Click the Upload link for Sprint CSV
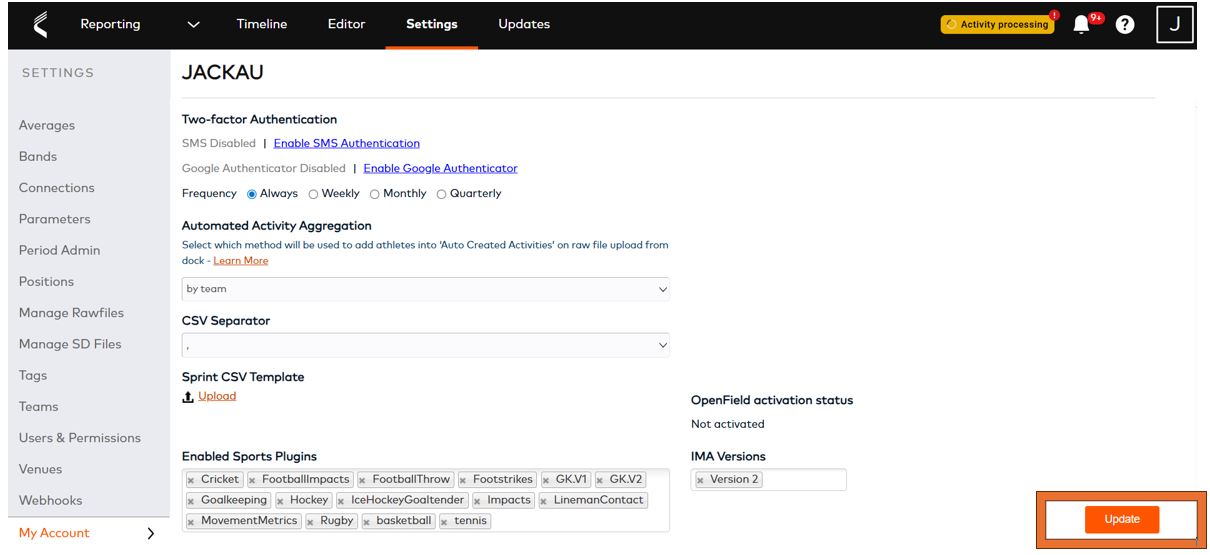The width and height of the screenshot is (1210, 555). (217, 397)
